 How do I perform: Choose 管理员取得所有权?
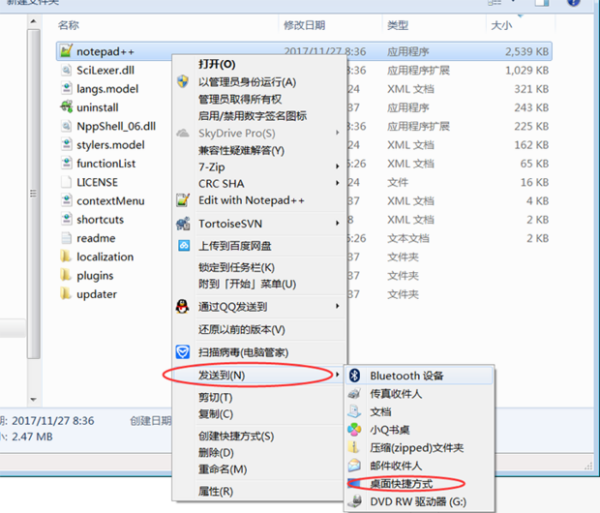[240, 99]
